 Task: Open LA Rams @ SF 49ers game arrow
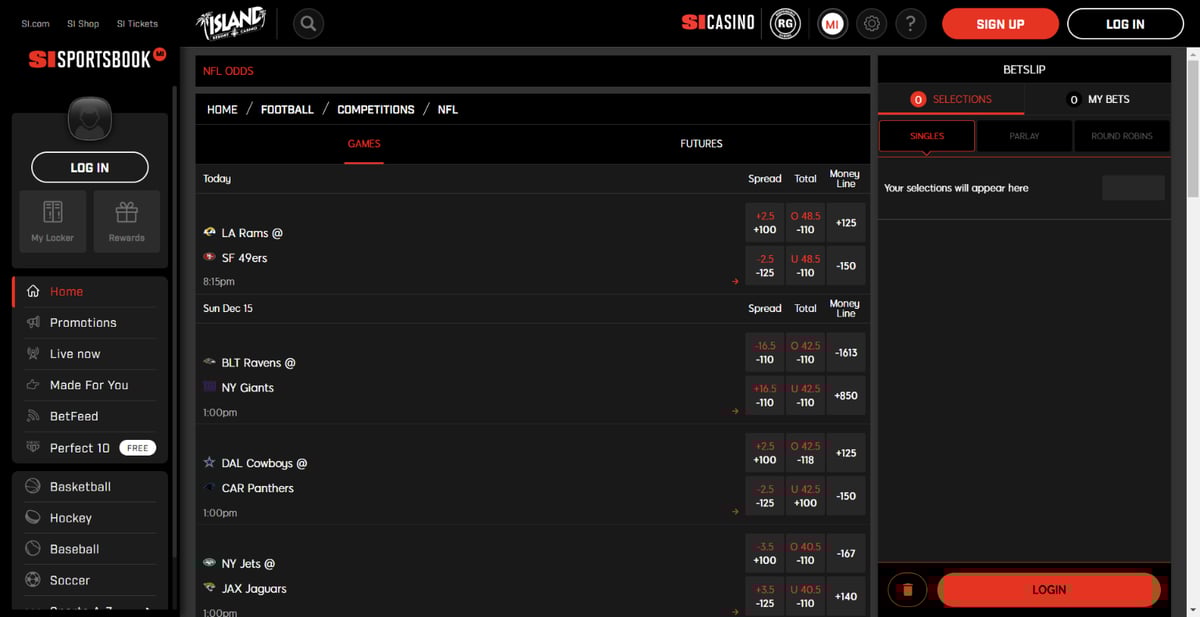[735, 282]
